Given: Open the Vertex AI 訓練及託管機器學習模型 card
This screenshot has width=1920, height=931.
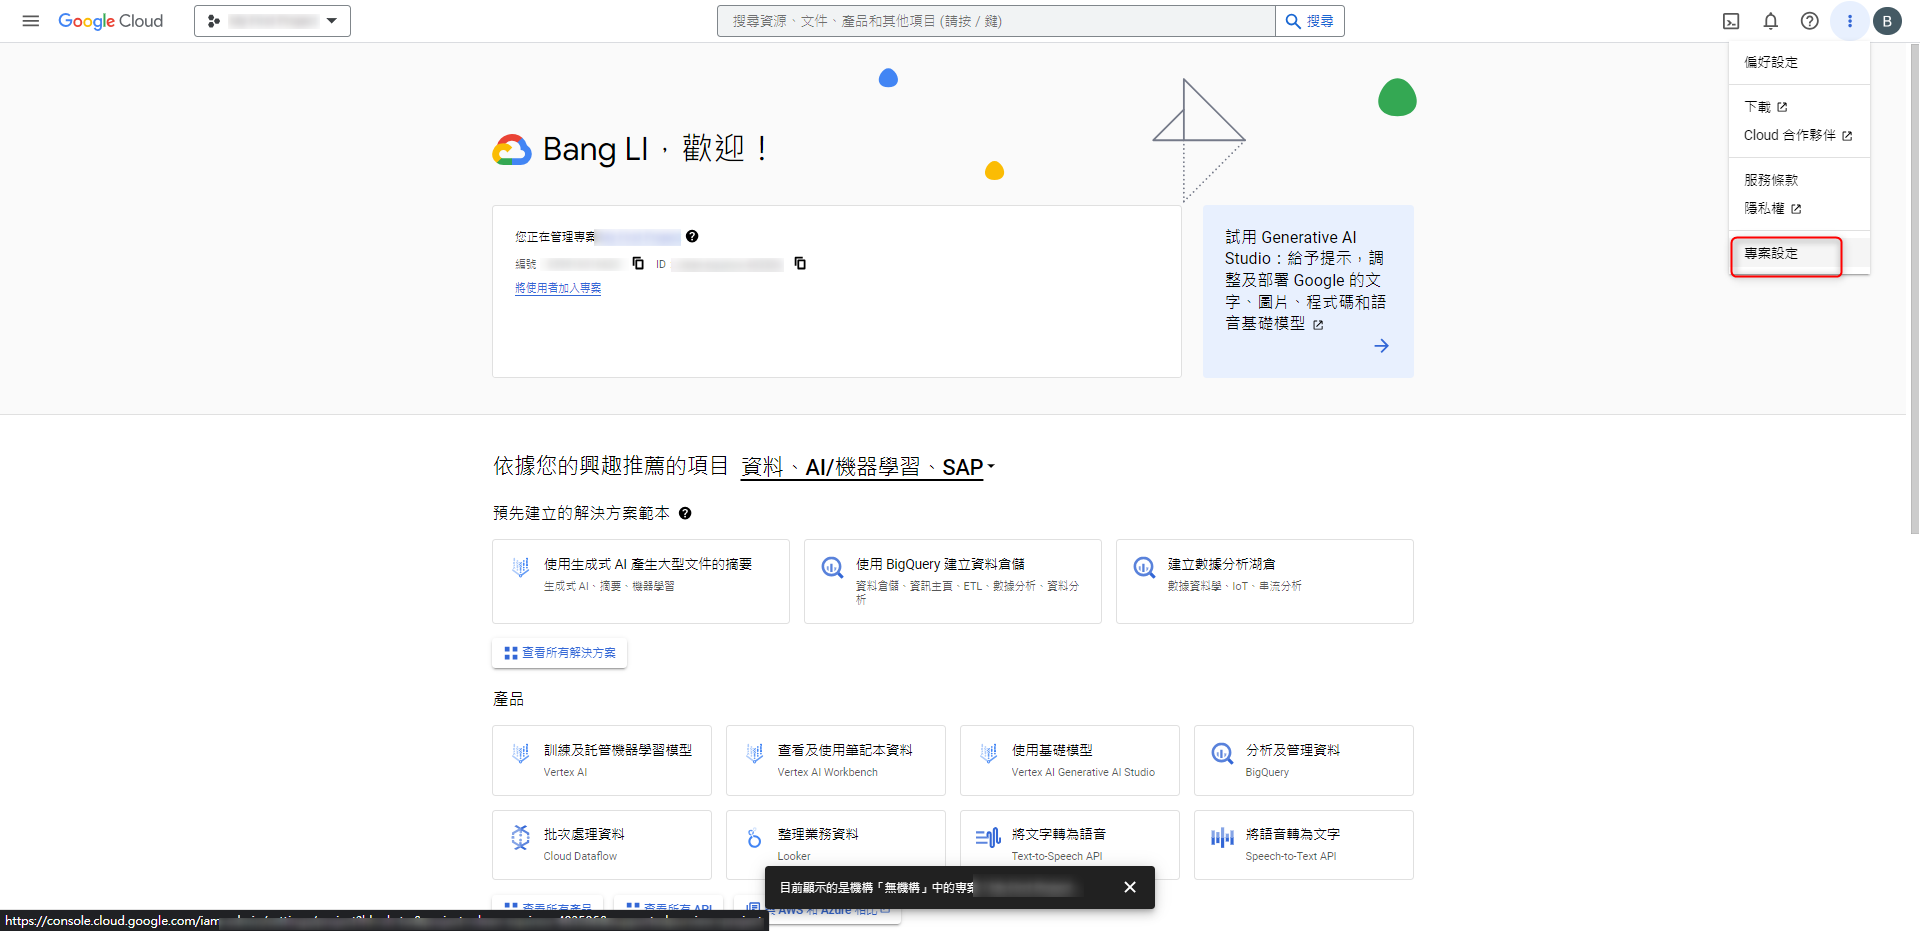Looking at the screenshot, I should click(602, 761).
